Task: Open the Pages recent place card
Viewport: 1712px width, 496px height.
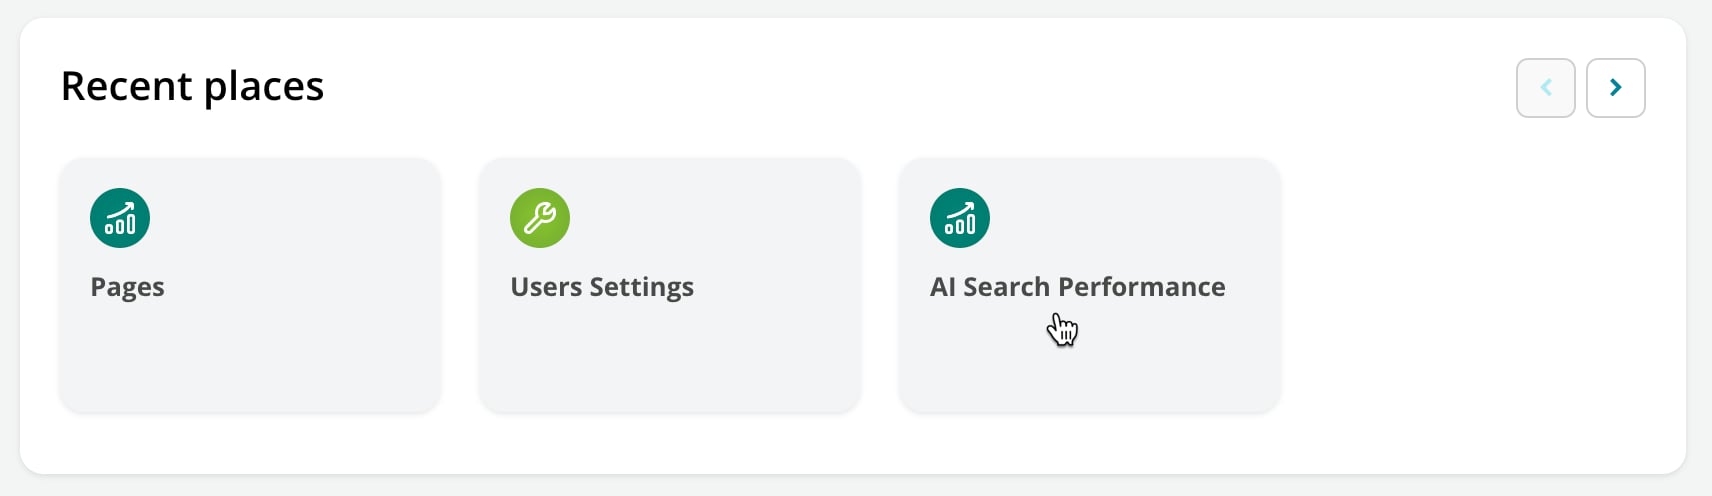Action: [x=250, y=285]
